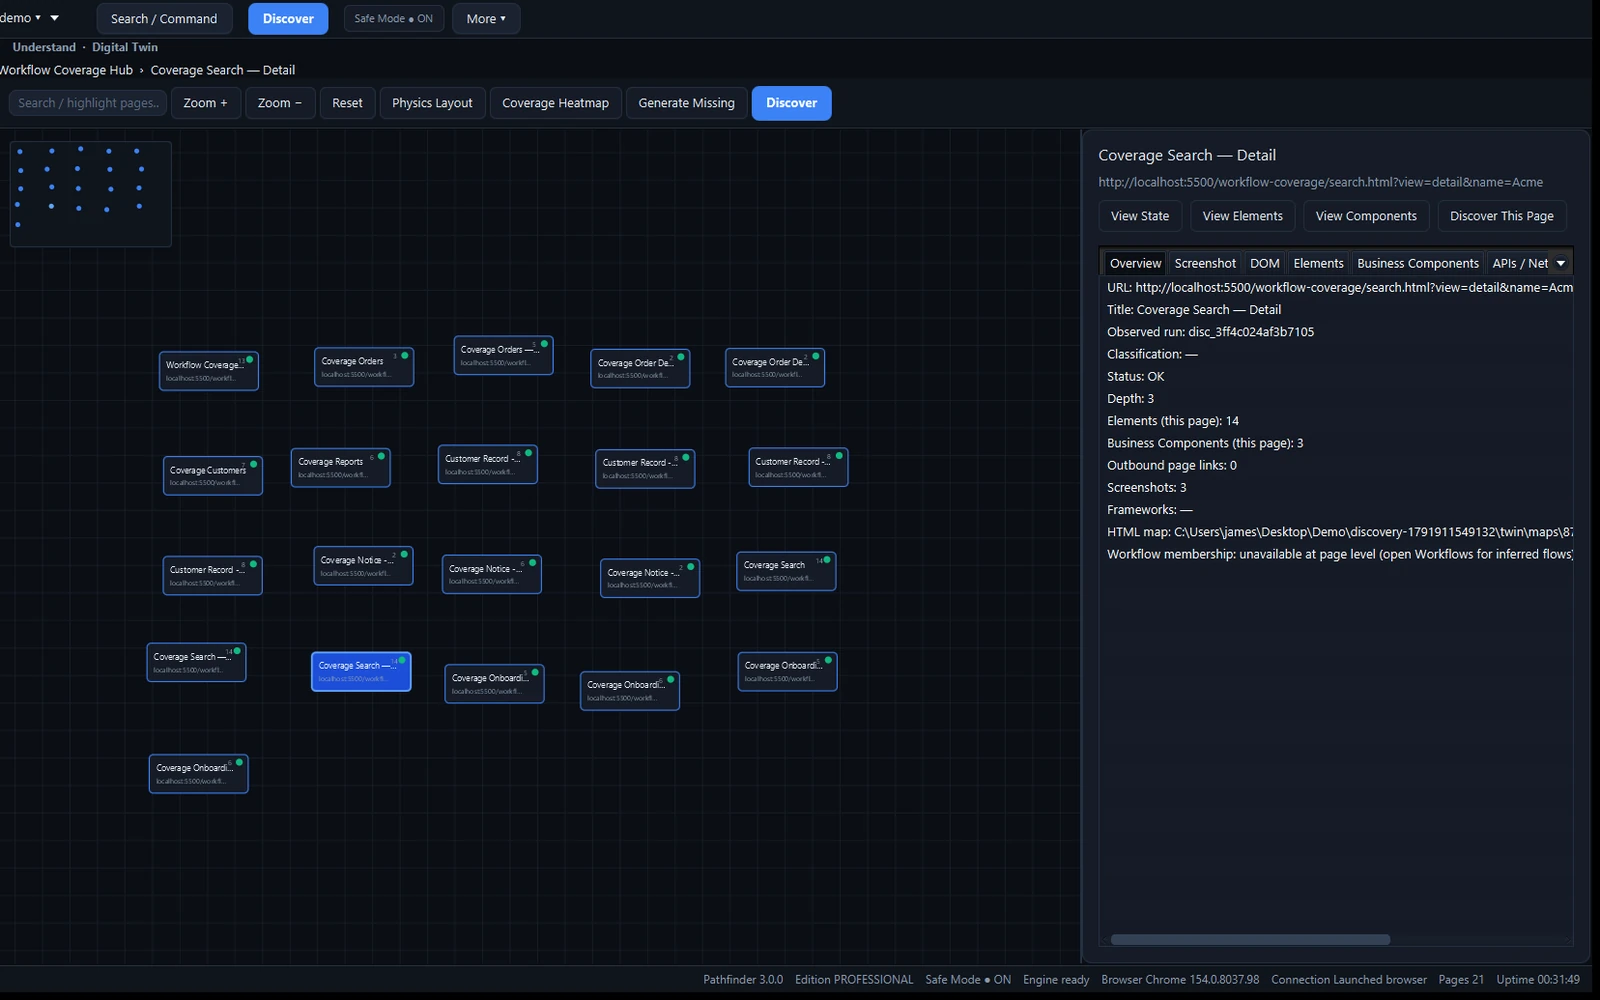The width and height of the screenshot is (1600, 1000).
Task: Select the Coverage Customers node
Action: tap(213, 475)
